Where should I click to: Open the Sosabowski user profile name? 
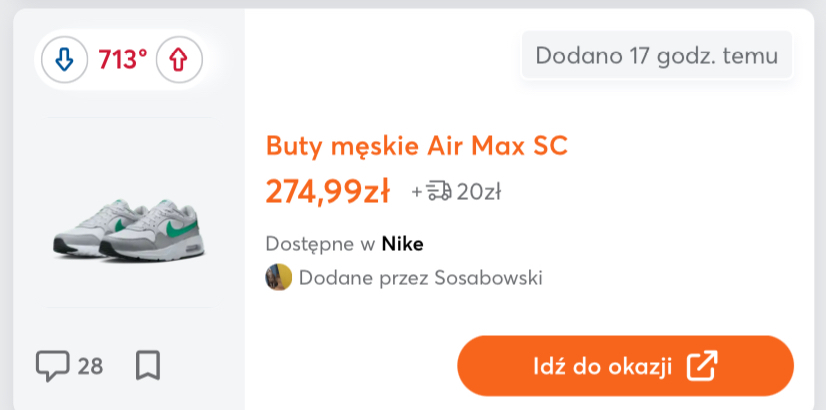click(x=488, y=277)
